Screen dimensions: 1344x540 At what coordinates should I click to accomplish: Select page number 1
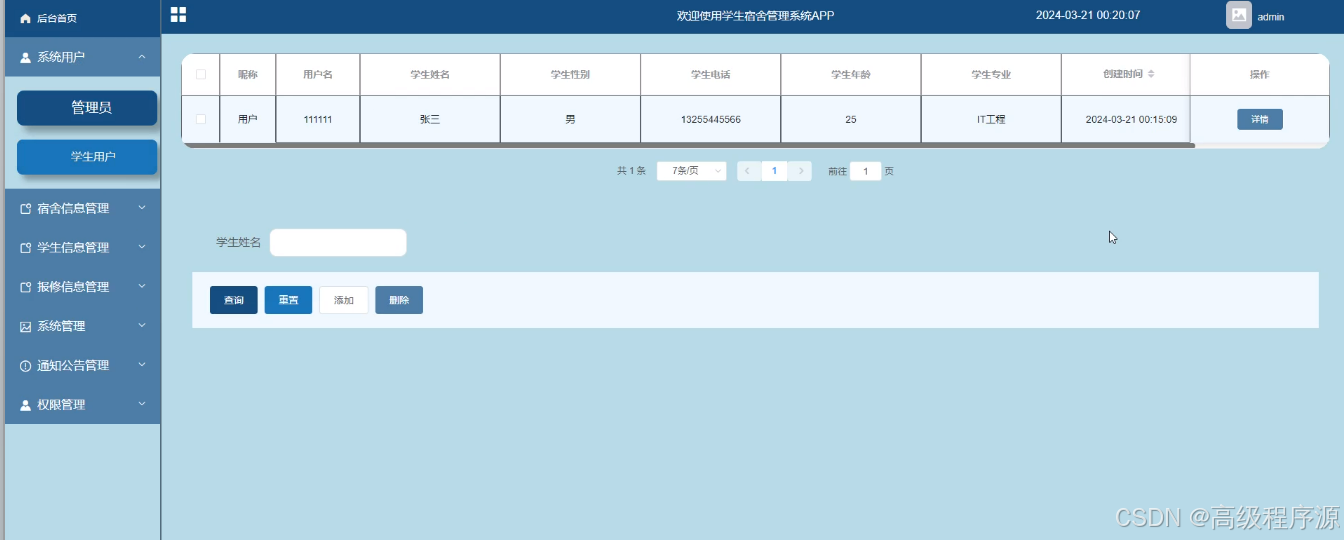click(774, 171)
